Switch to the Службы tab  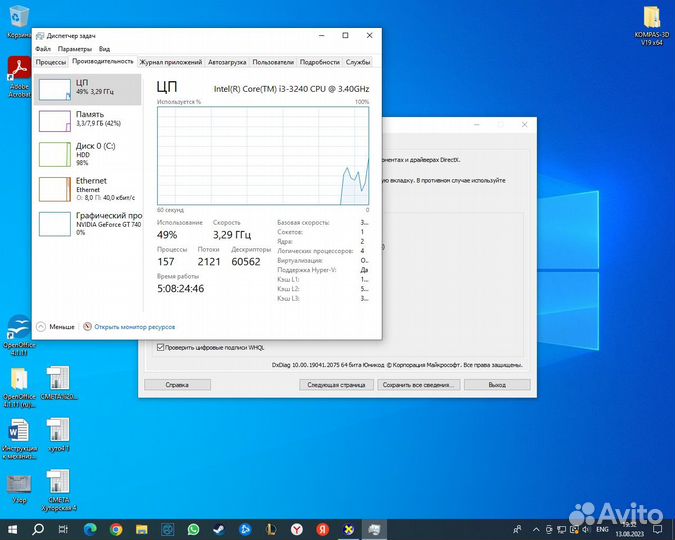tap(358, 62)
